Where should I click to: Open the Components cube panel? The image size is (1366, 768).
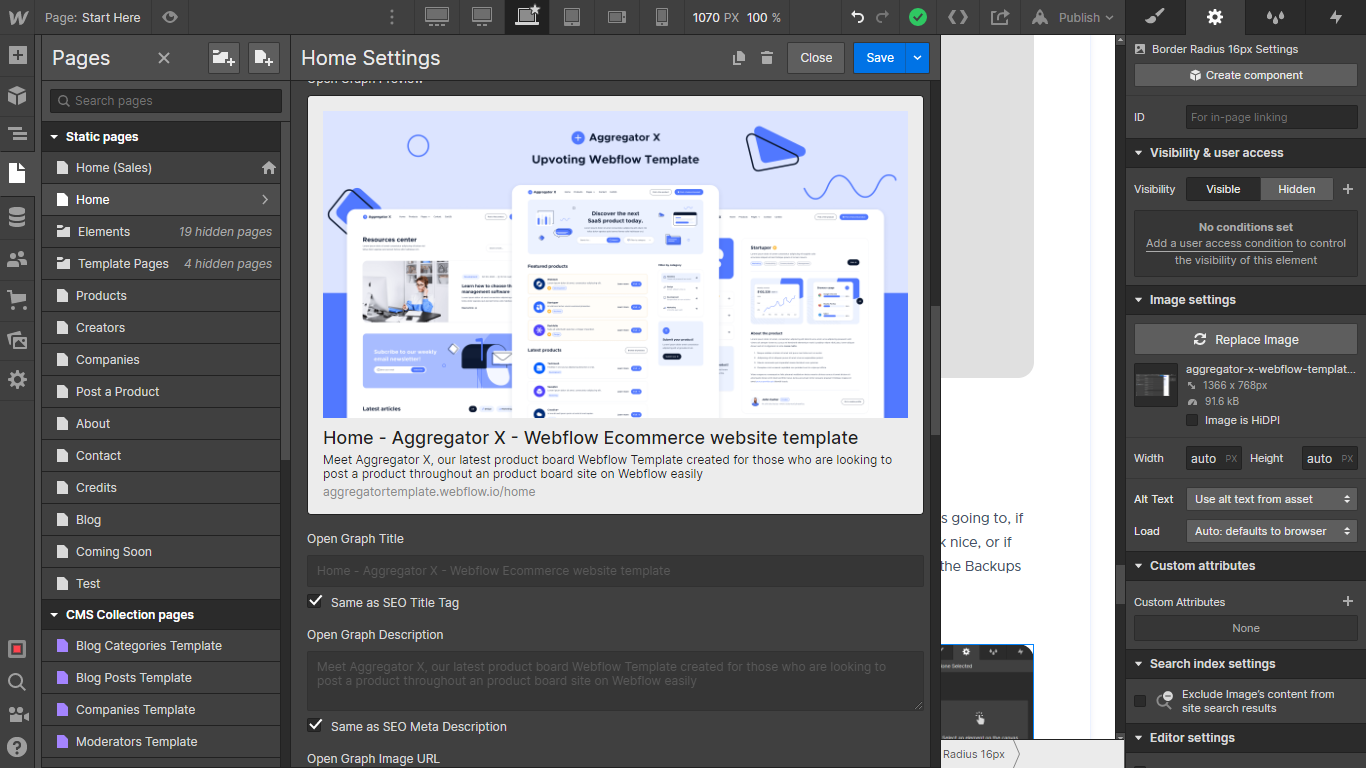[17, 95]
